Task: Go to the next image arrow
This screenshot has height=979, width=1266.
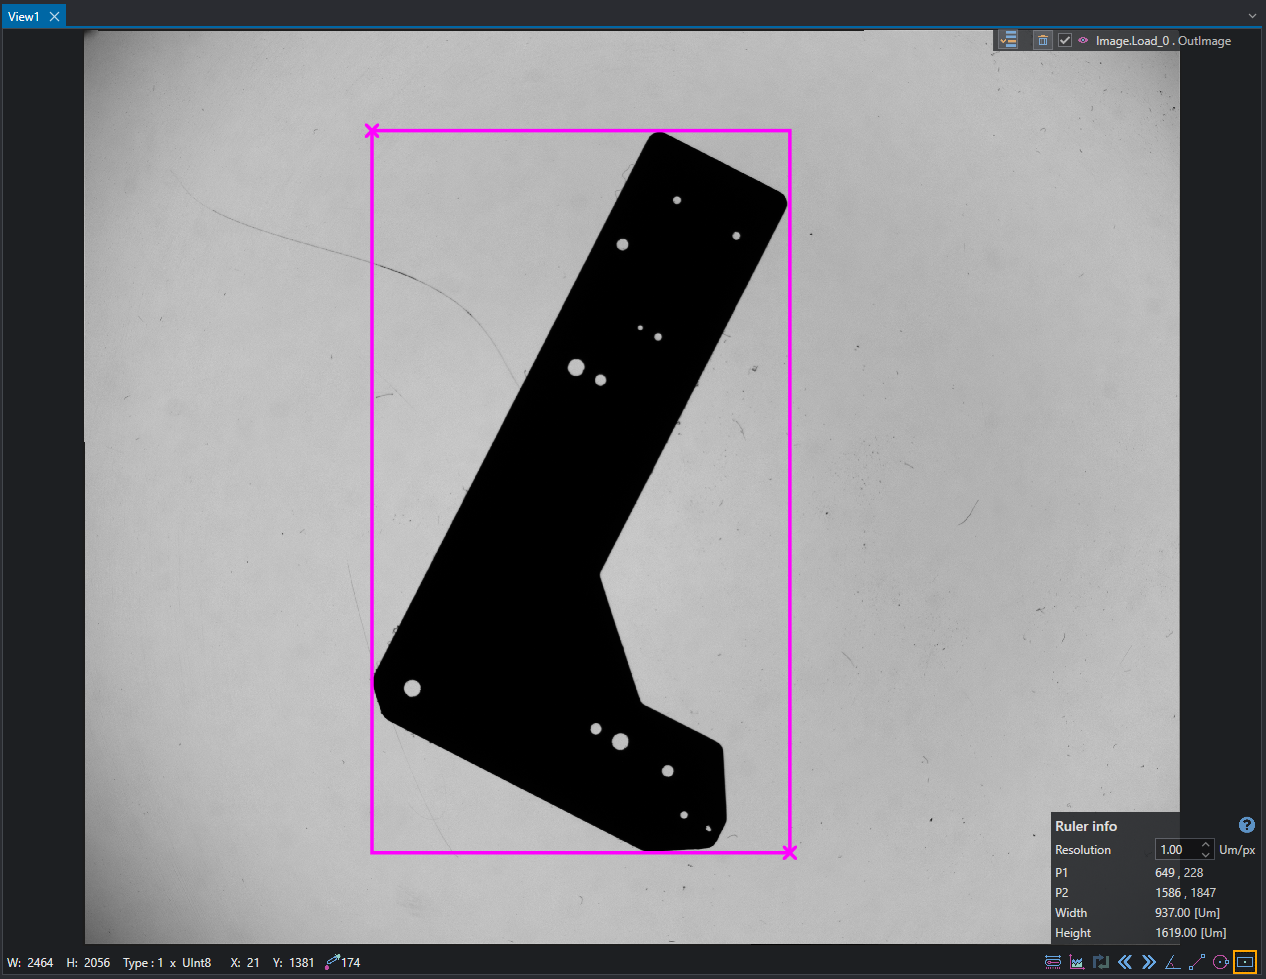Action: pyautogui.click(x=1149, y=962)
